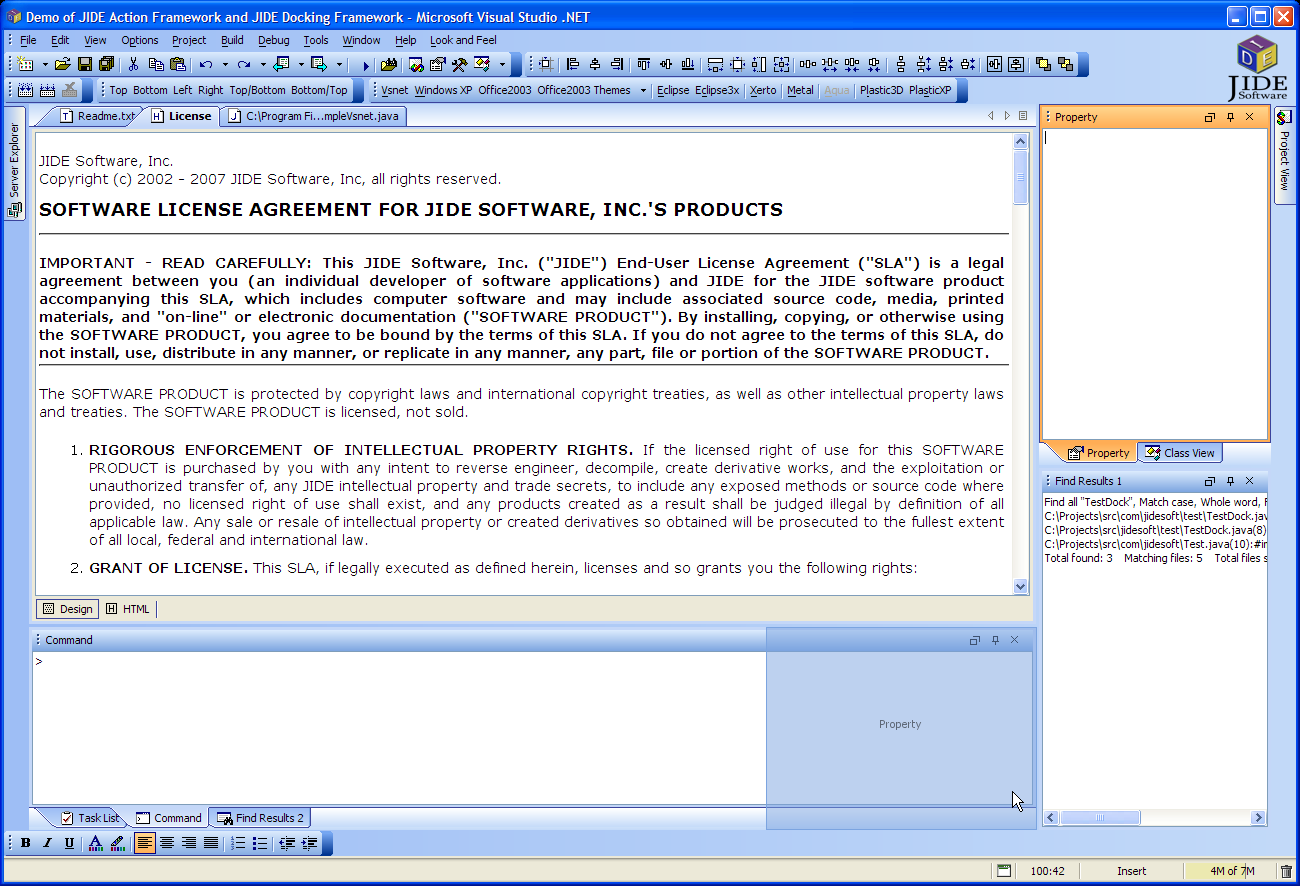Switch to the Class View tab
This screenshot has width=1300, height=886.
(1180, 453)
